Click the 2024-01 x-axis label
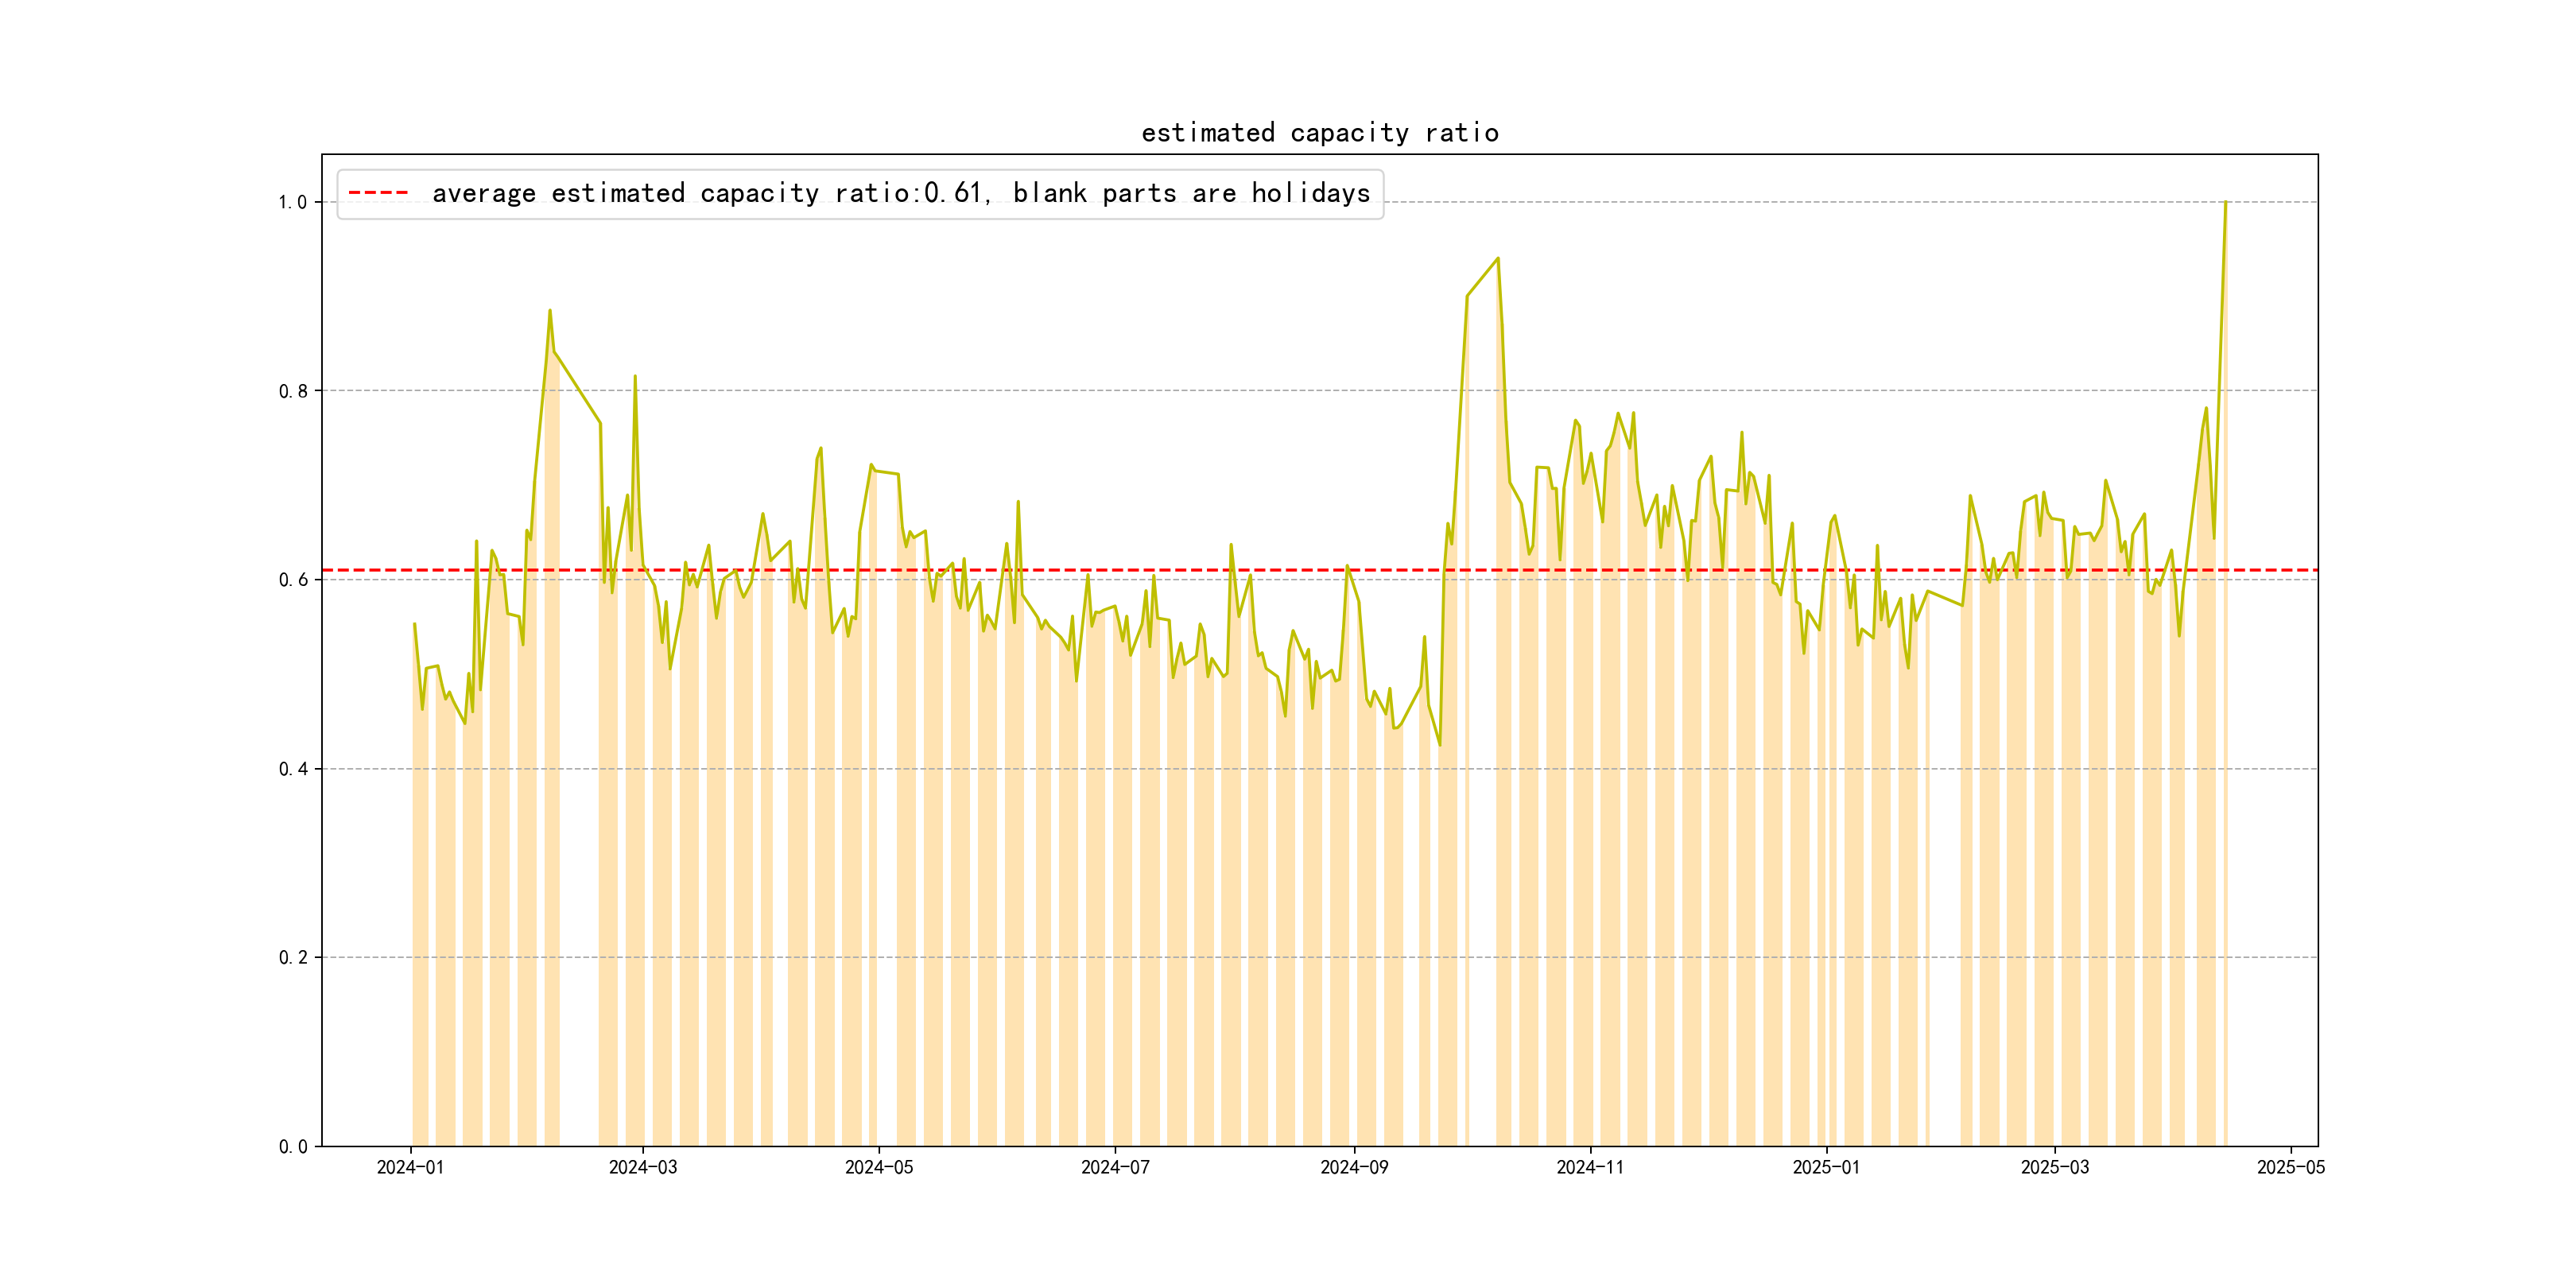 coord(410,1167)
